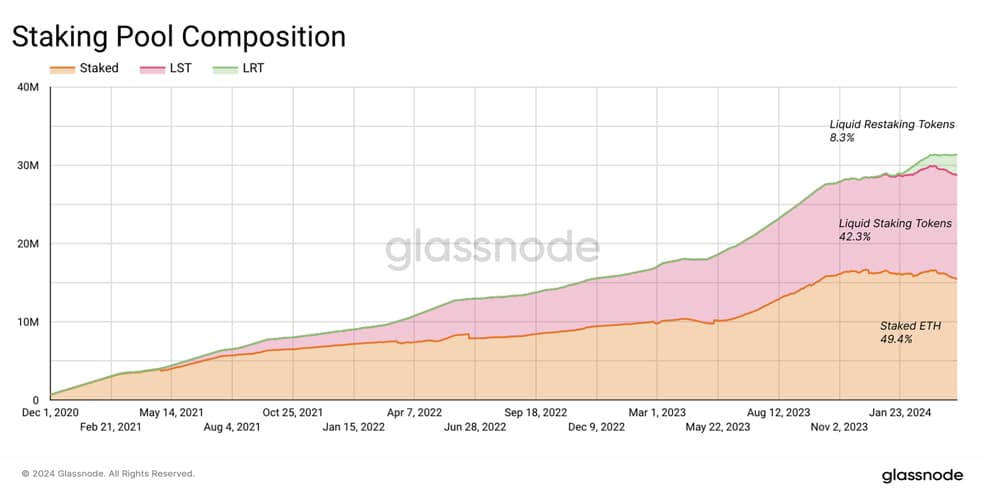984x500 pixels.
Task: Click the Liquid Restaking Tokens 8.3% annotation
Action: (x=892, y=131)
